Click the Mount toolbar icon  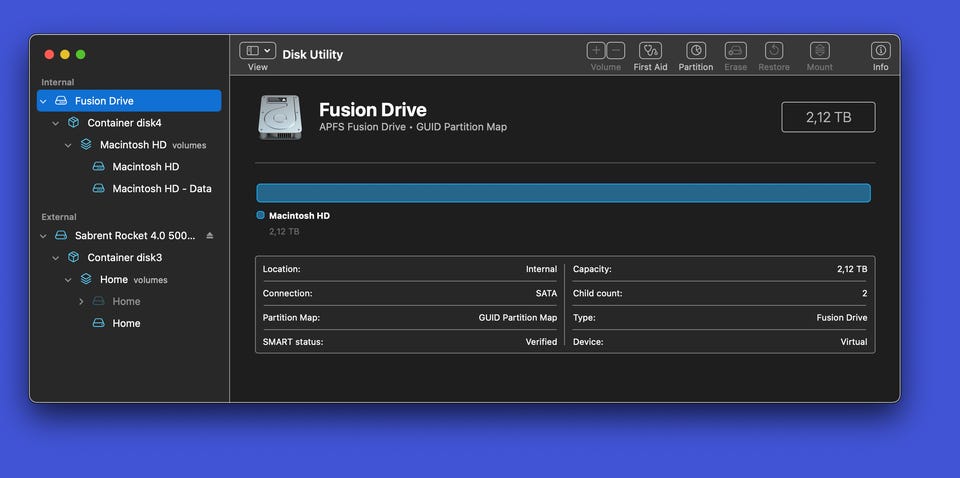(819, 51)
